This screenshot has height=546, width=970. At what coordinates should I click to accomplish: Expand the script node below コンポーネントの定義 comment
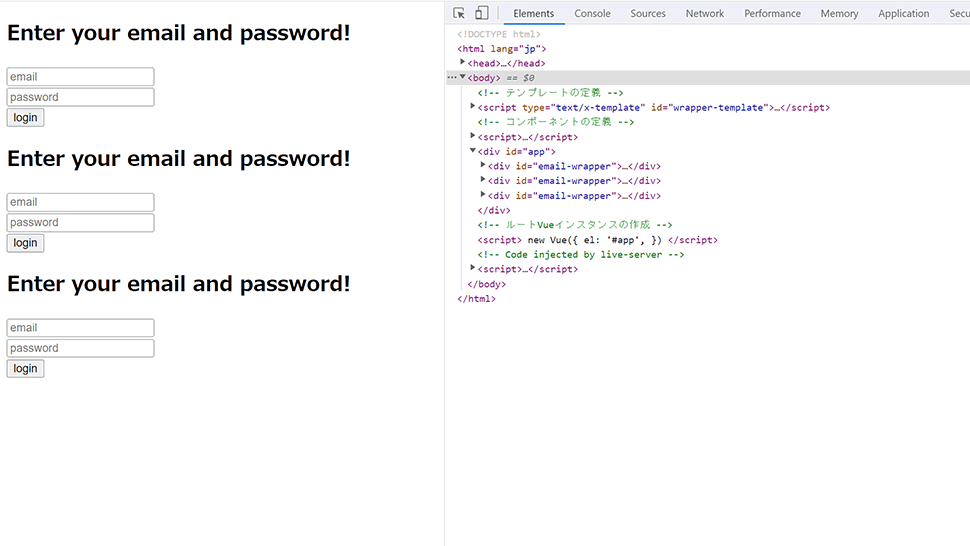coord(473,136)
